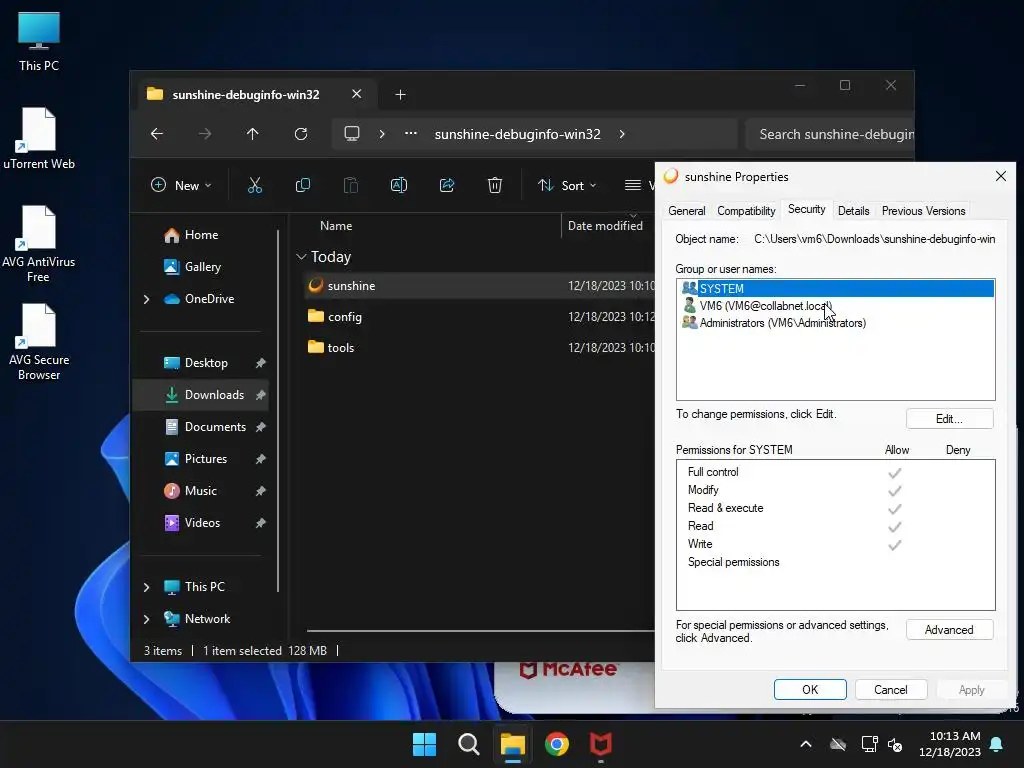Click the PC monitor icon in address bar
Screen dimensions: 1024x768
352,134
